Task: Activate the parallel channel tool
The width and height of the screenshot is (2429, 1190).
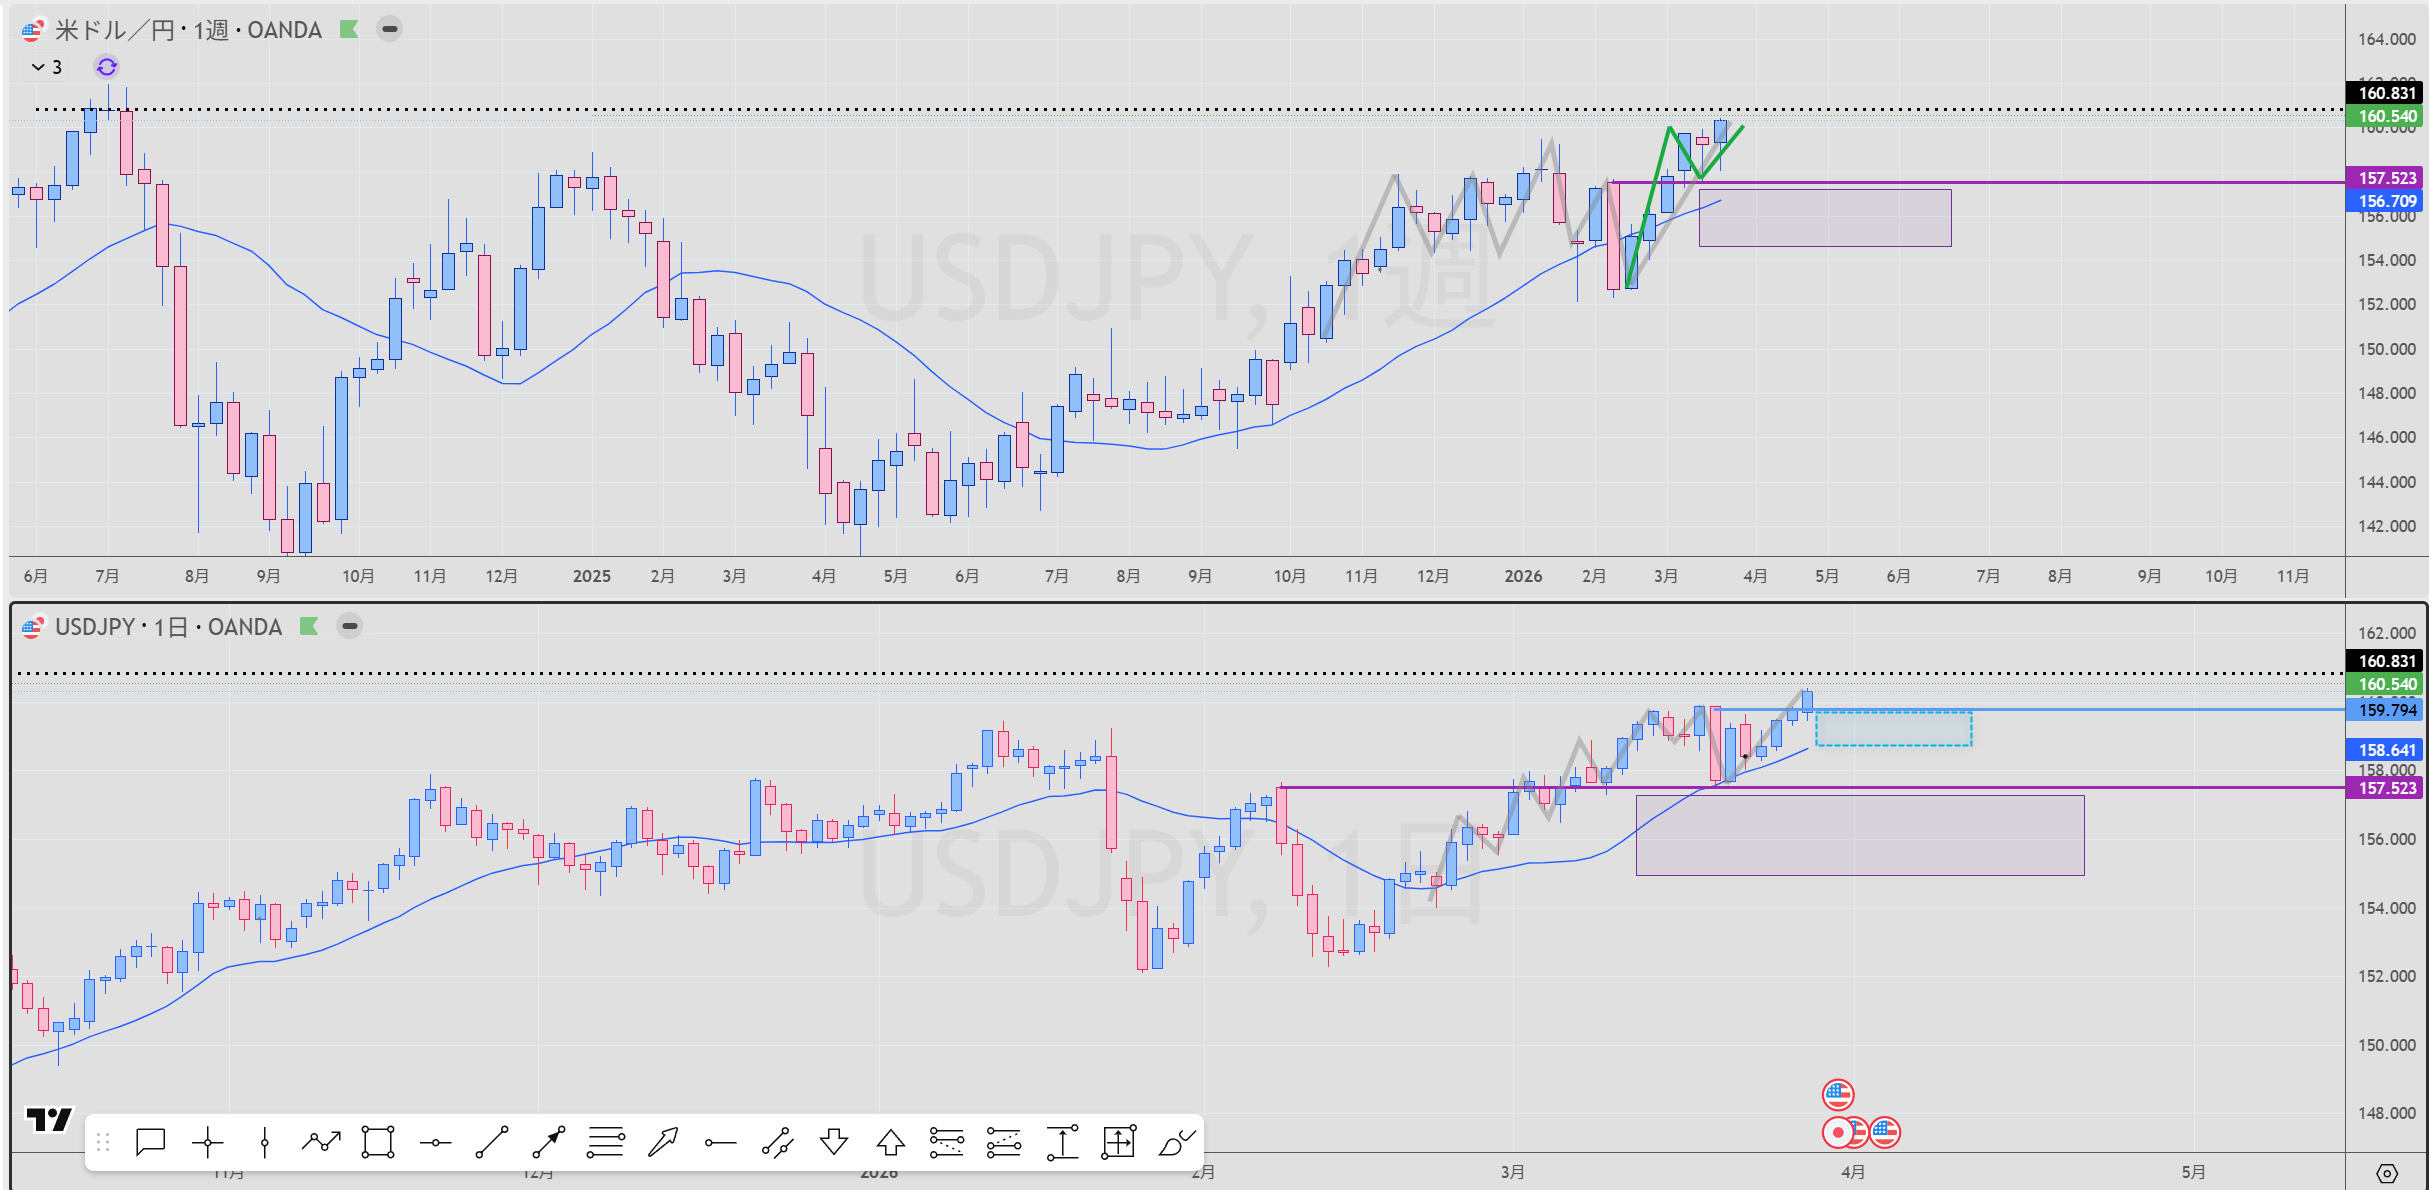Action: pyautogui.click(x=777, y=1141)
